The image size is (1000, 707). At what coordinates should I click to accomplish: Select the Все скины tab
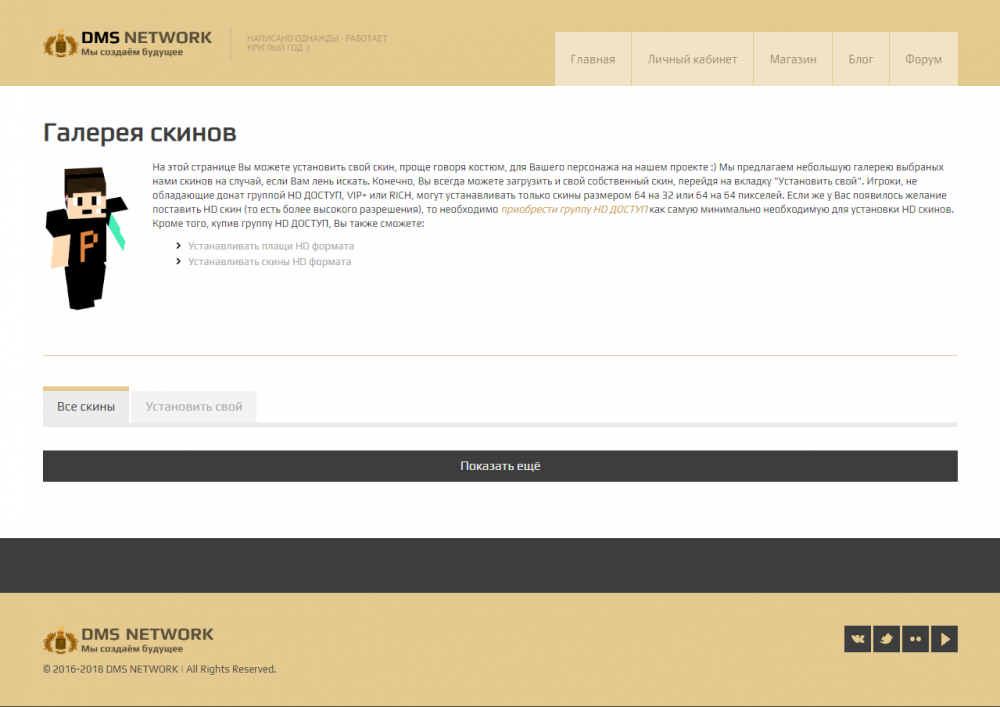click(x=86, y=407)
